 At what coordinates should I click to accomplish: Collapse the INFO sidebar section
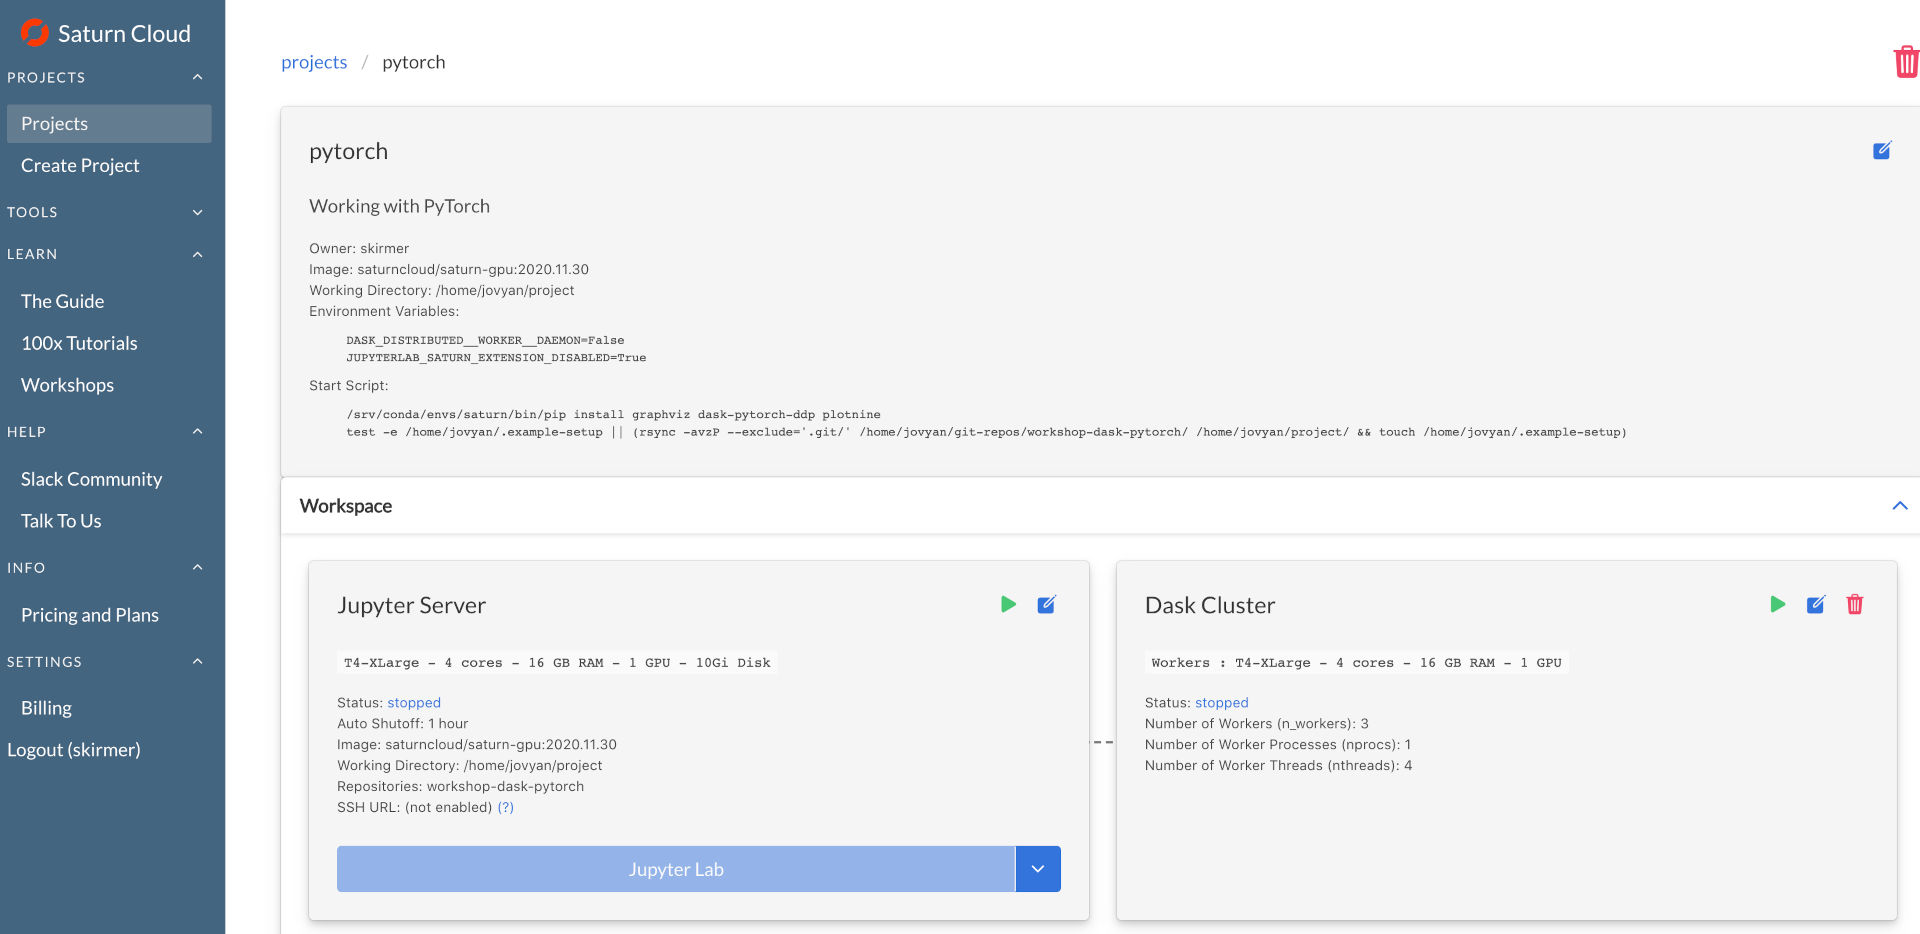pos(197,567)
